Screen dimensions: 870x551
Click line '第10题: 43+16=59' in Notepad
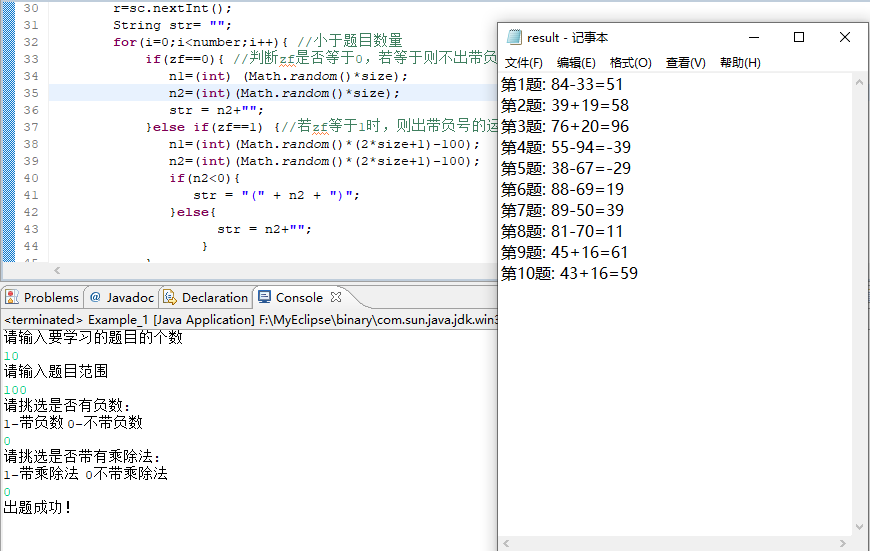point(569,274)
